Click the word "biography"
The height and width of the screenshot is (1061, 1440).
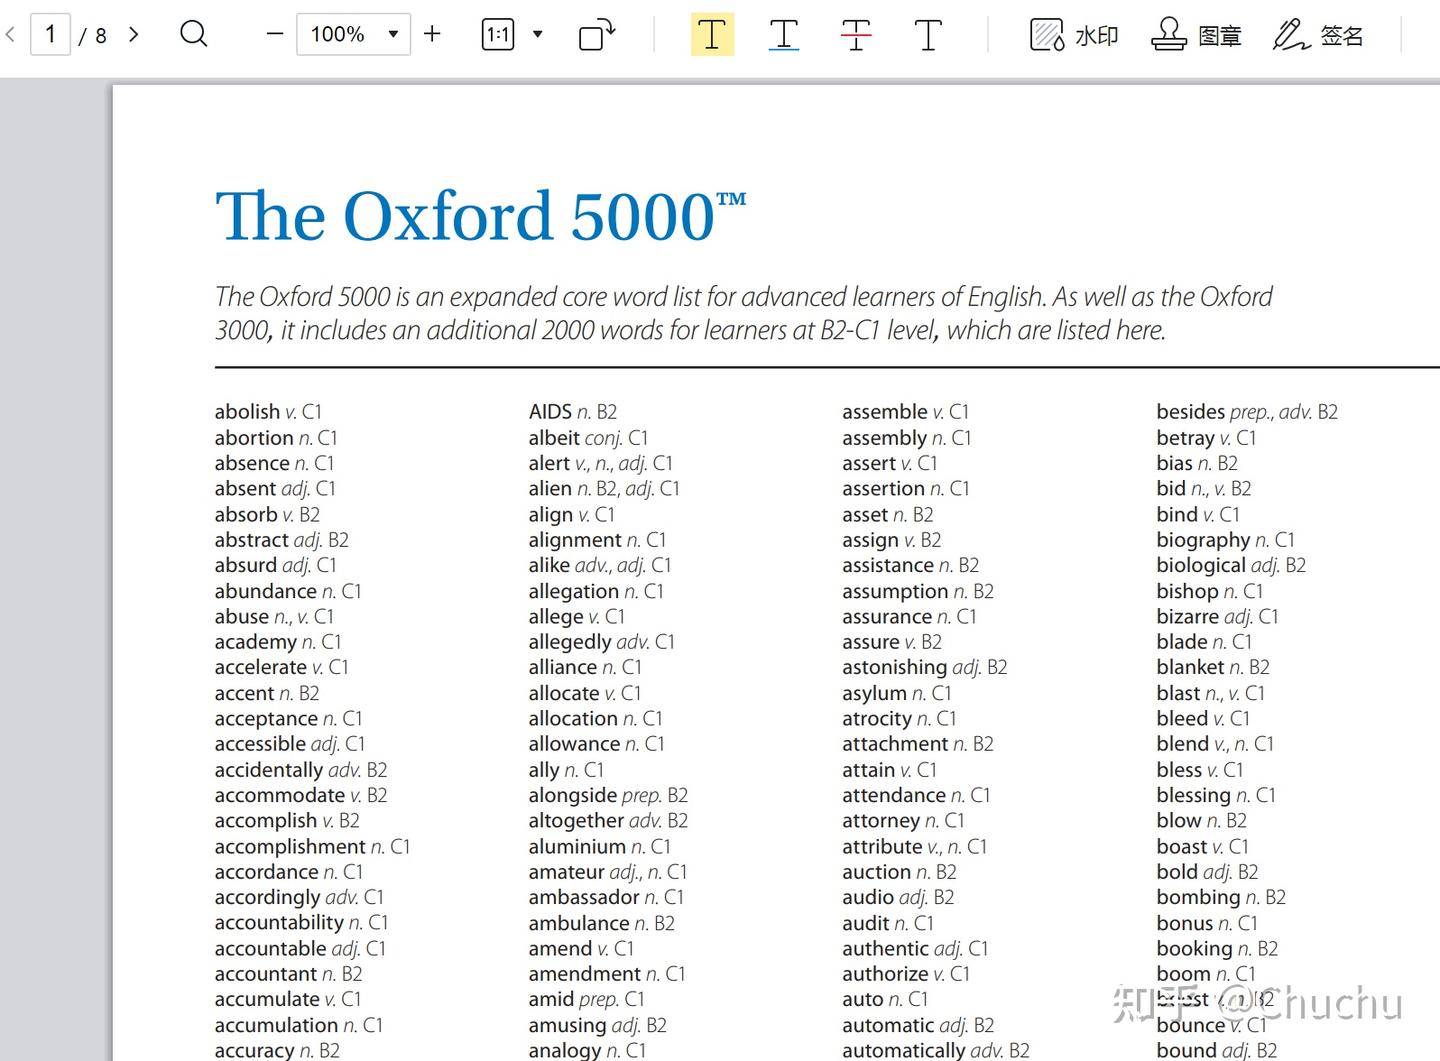click(1203, 540)
